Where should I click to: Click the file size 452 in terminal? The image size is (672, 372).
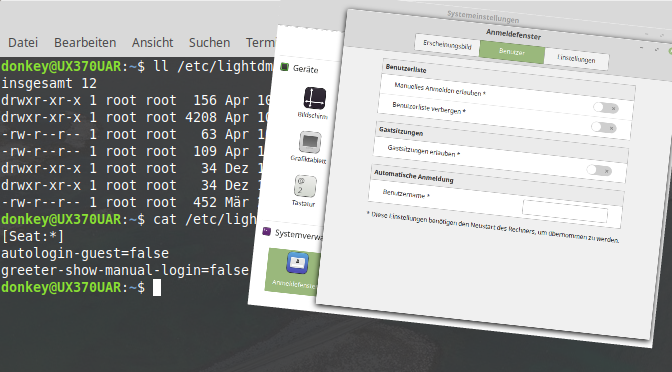tap(205, 202)
